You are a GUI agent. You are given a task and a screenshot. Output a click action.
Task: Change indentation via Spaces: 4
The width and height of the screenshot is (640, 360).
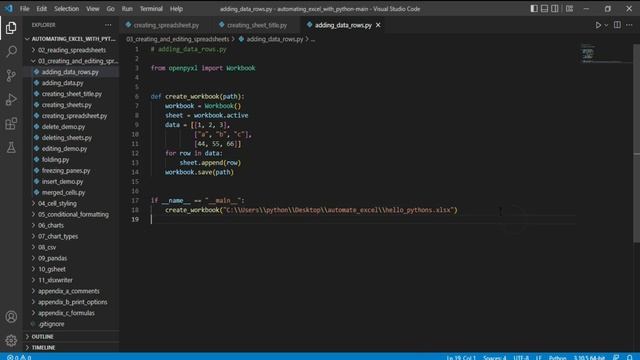[494, 357]
